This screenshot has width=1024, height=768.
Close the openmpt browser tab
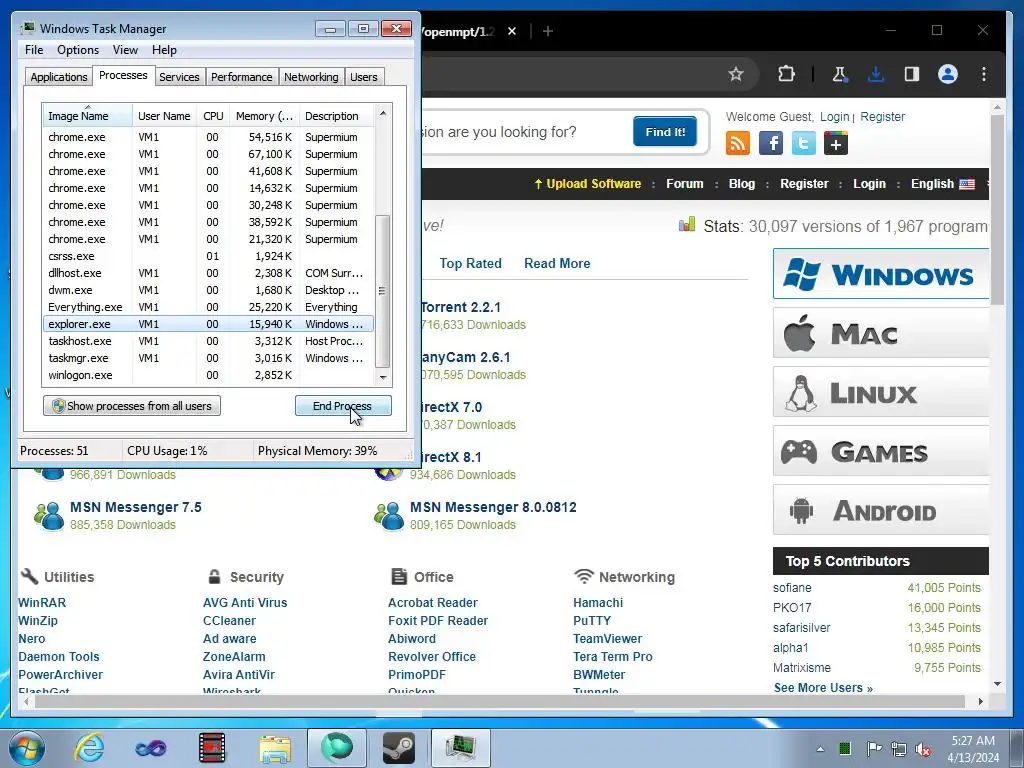[x=512, y=31]
